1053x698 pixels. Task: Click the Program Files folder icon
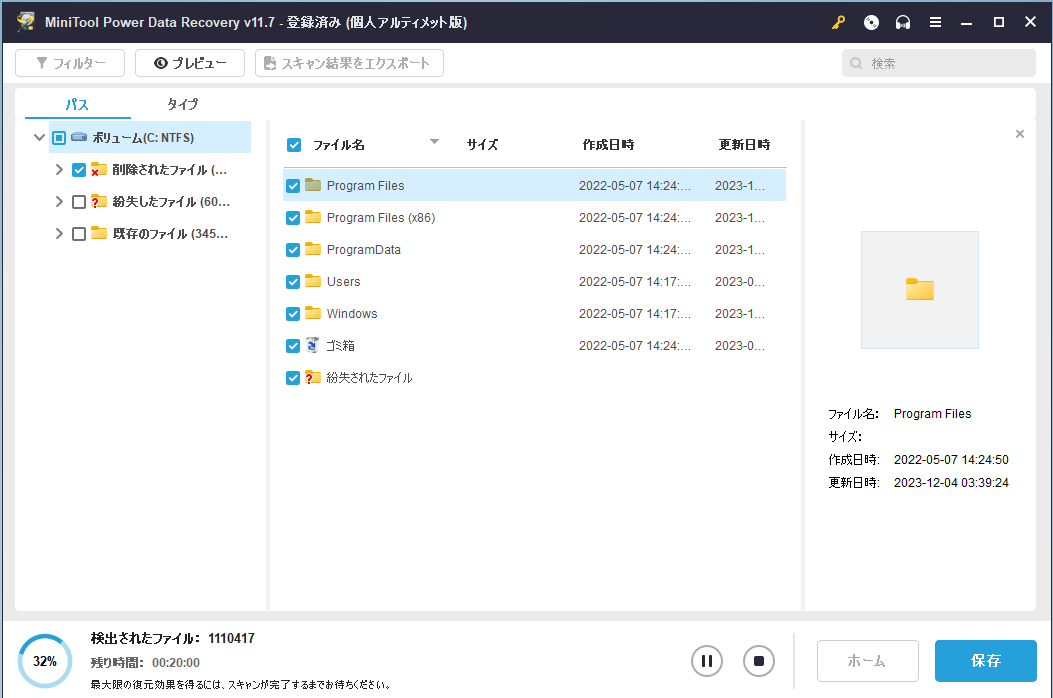click(x=313, y=185)
